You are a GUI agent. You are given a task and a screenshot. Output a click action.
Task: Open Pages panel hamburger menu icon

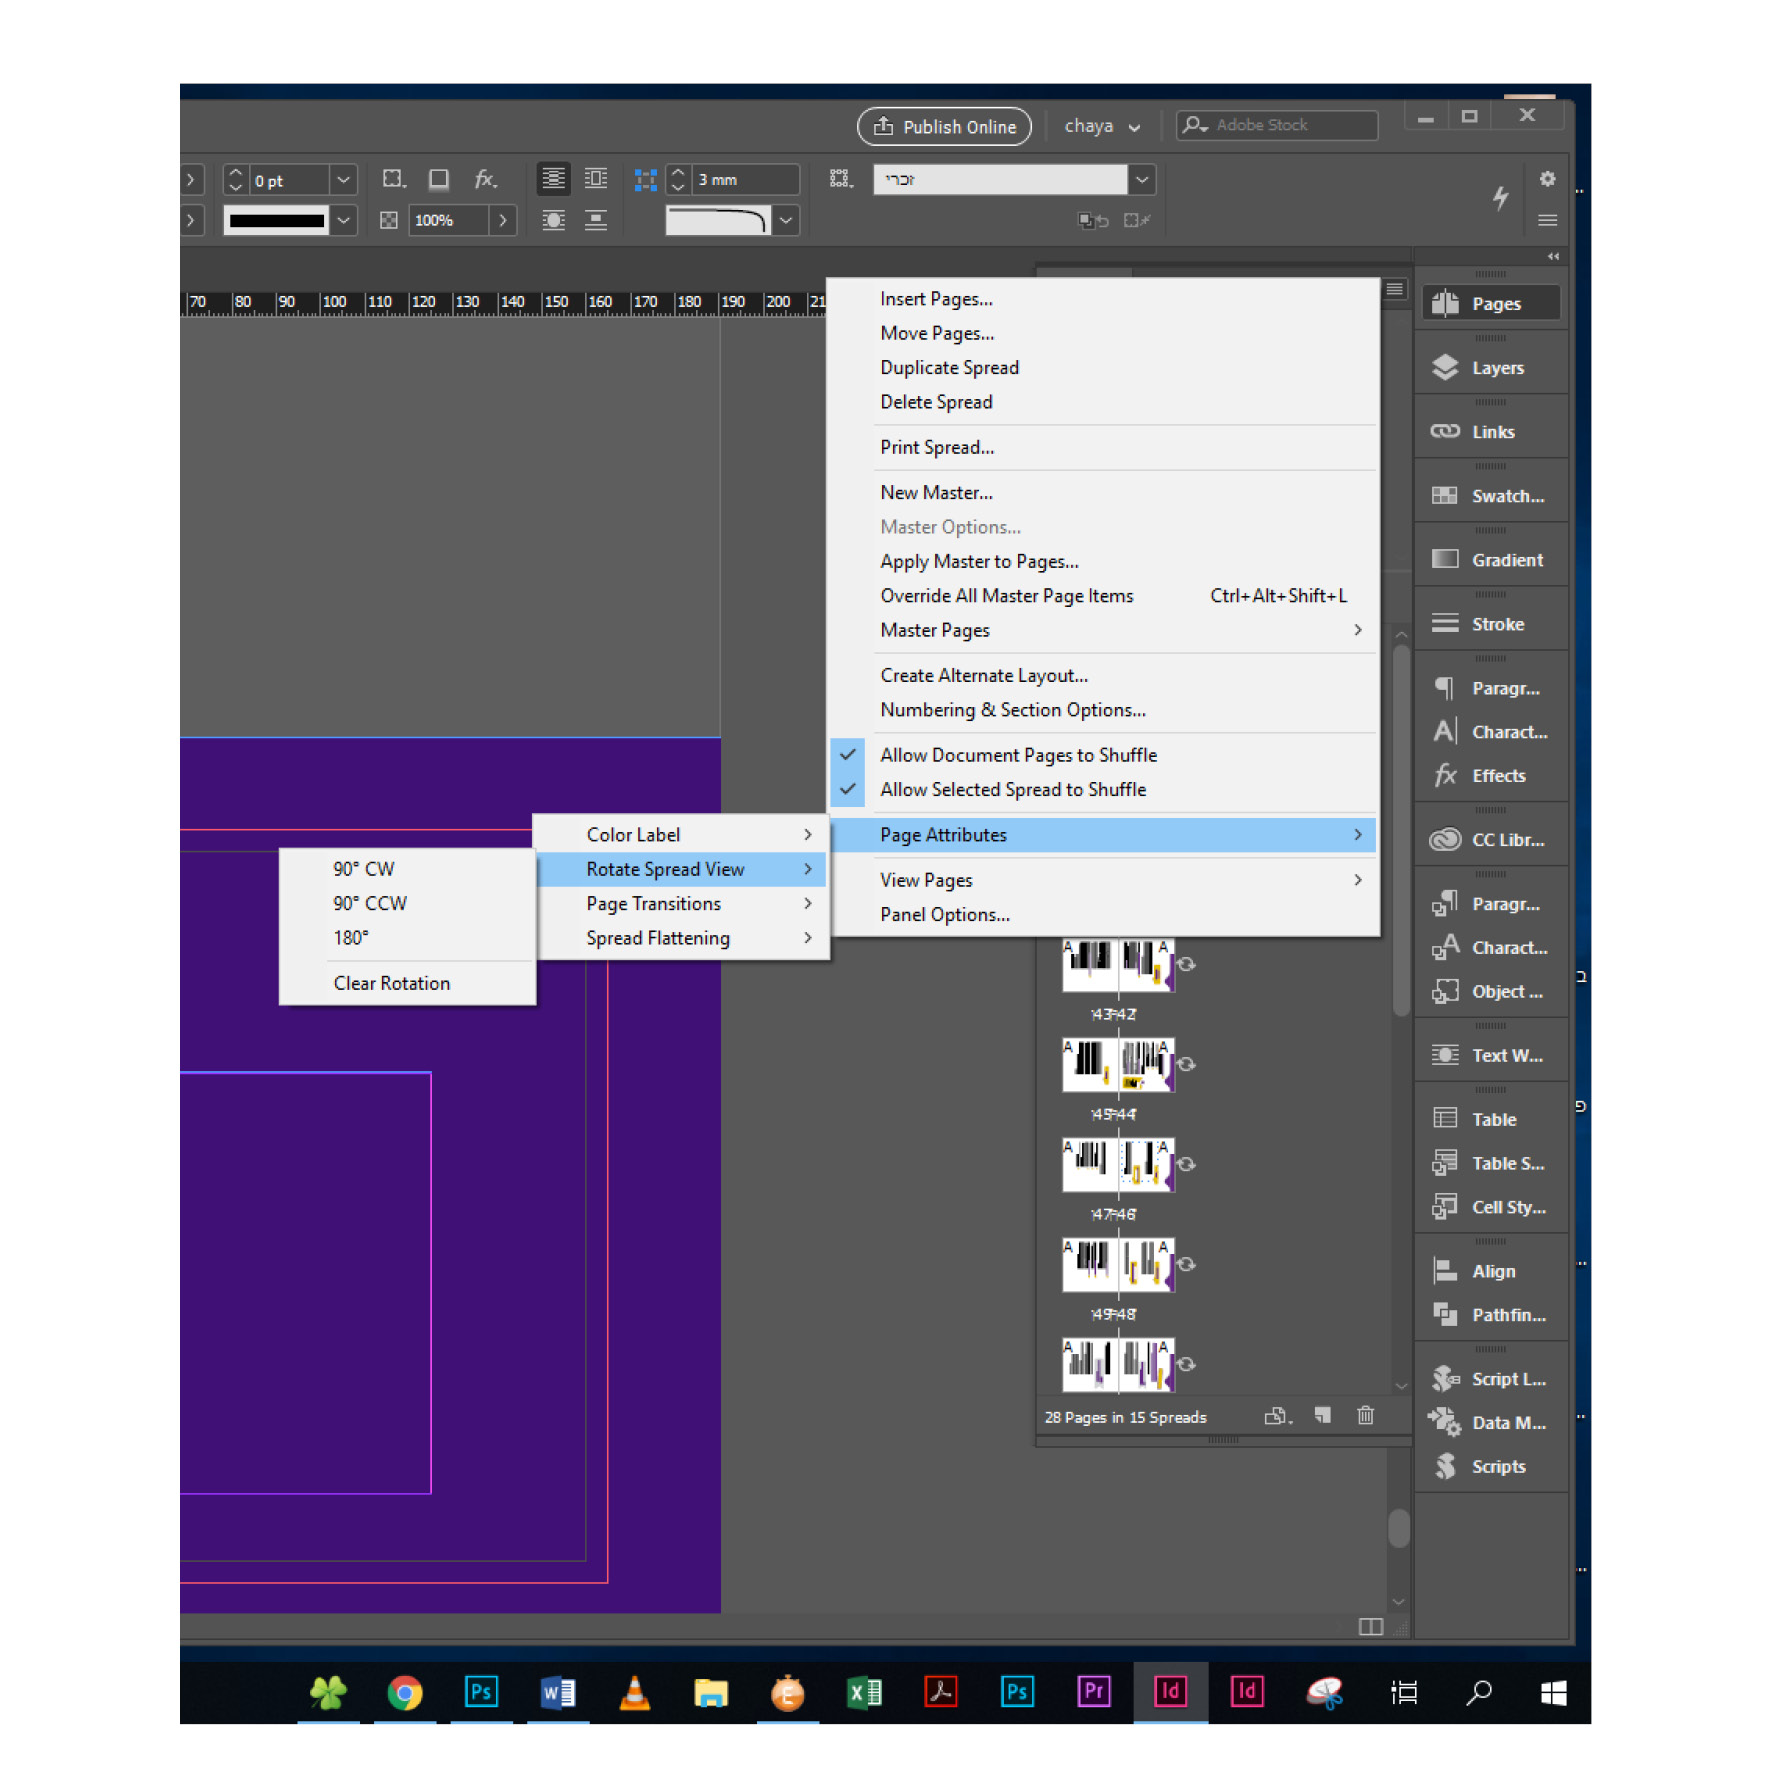1395,290
